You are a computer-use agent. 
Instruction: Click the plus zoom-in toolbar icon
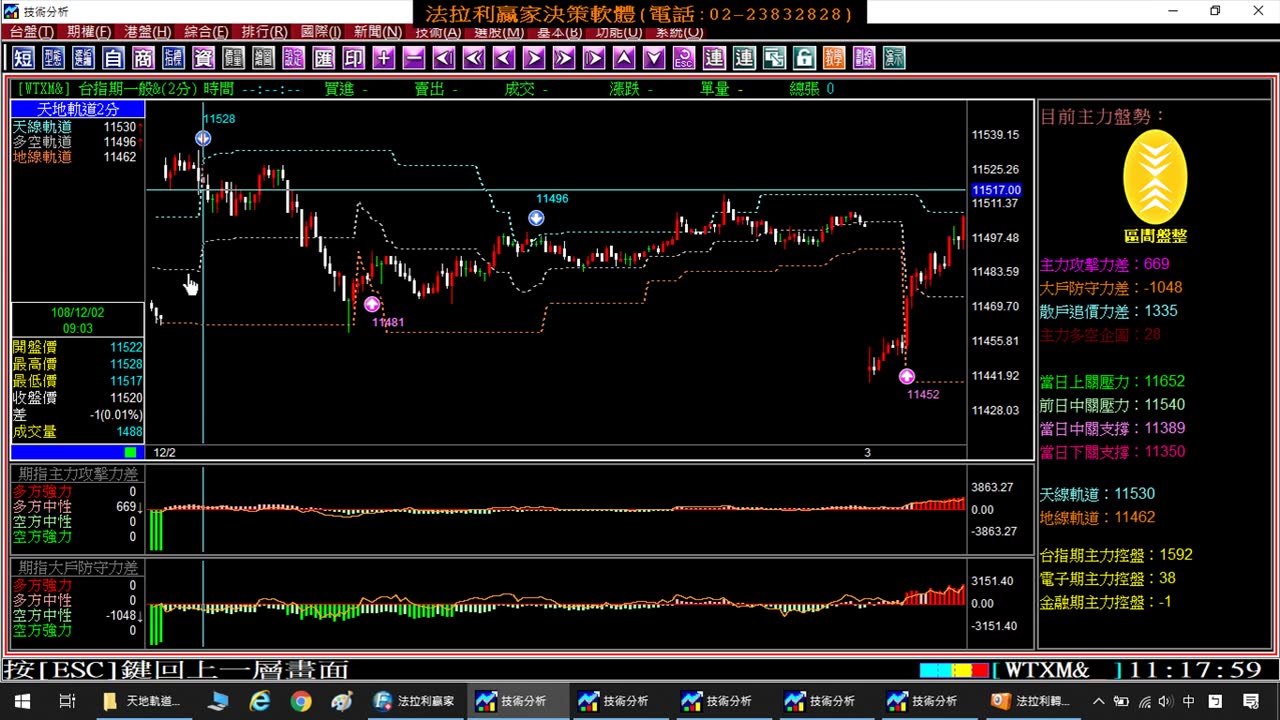point(384,58)
